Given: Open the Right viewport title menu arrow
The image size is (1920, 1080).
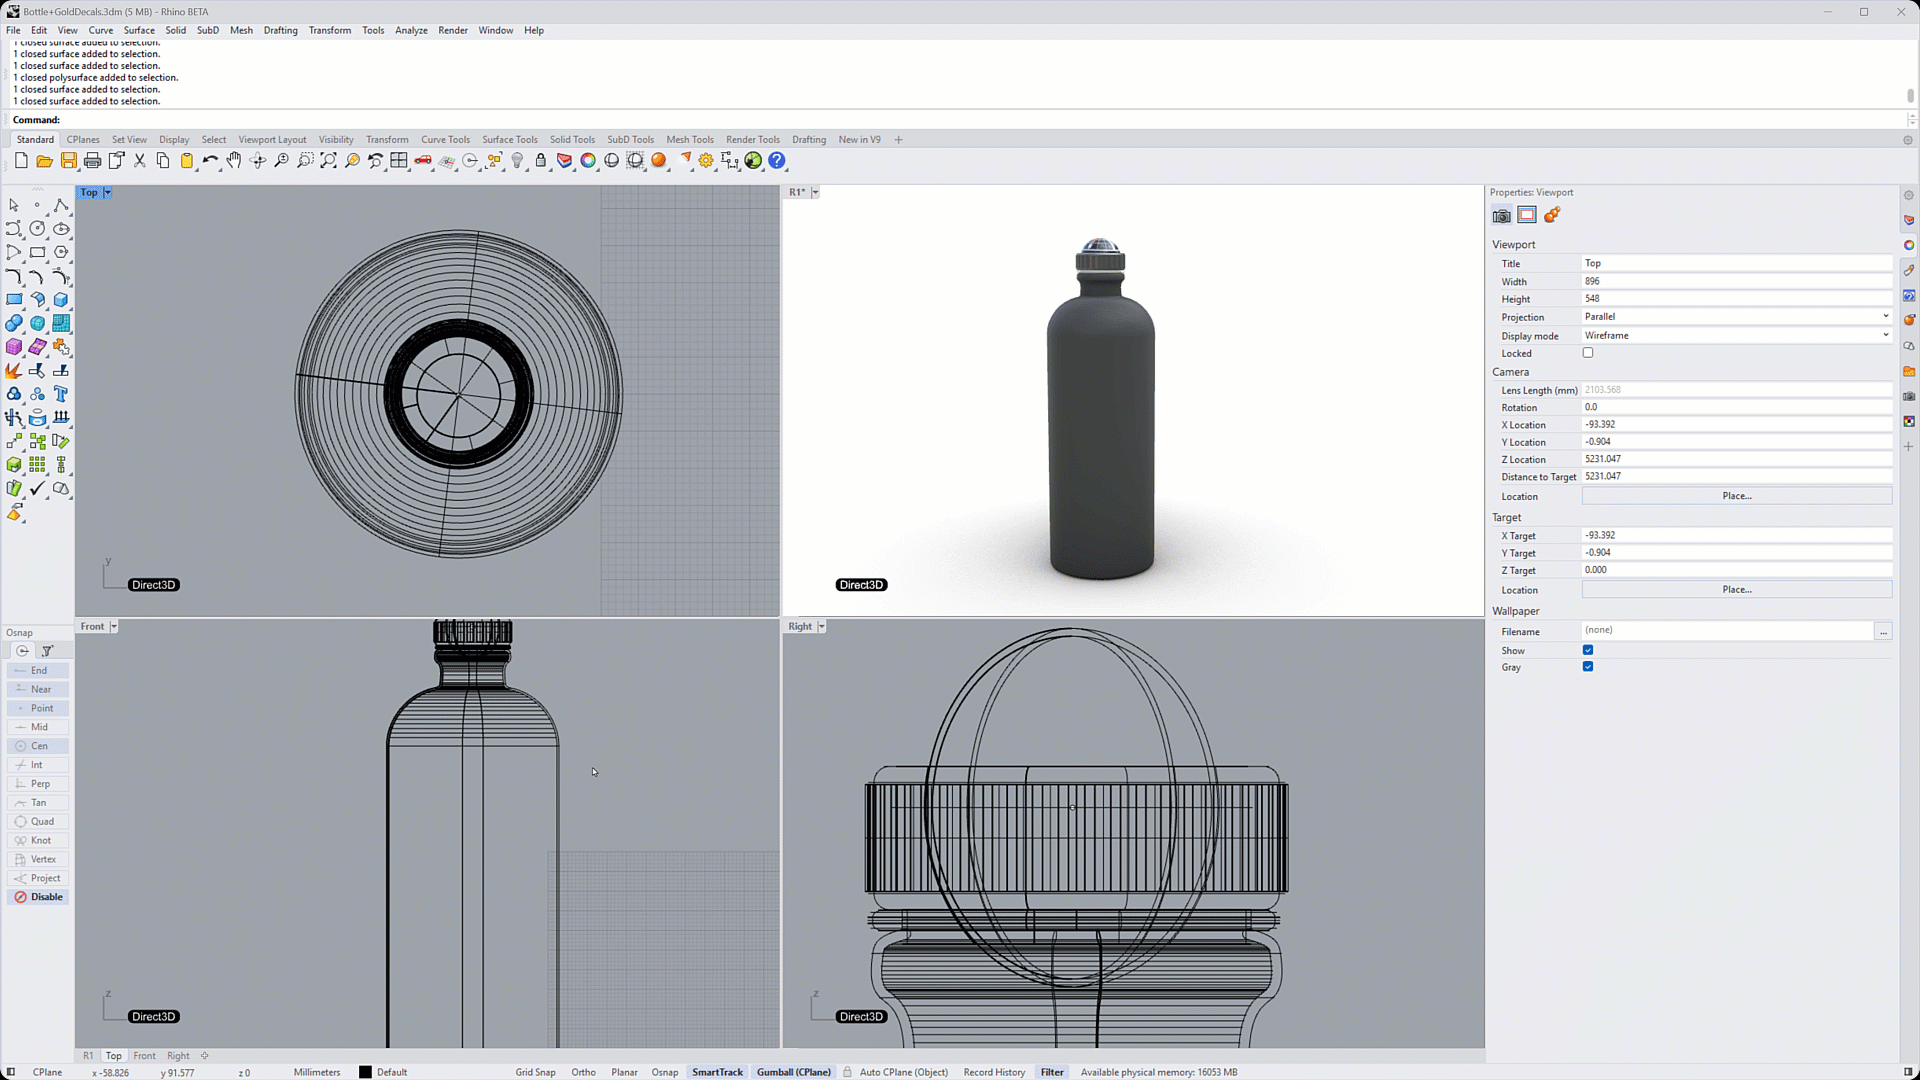Looking at the screenshot, I should [822, 627].
